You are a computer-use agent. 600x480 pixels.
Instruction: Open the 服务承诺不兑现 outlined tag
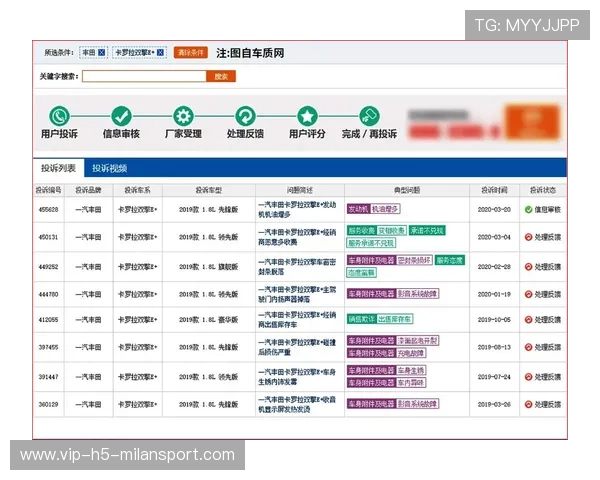[x=371, y=243]
